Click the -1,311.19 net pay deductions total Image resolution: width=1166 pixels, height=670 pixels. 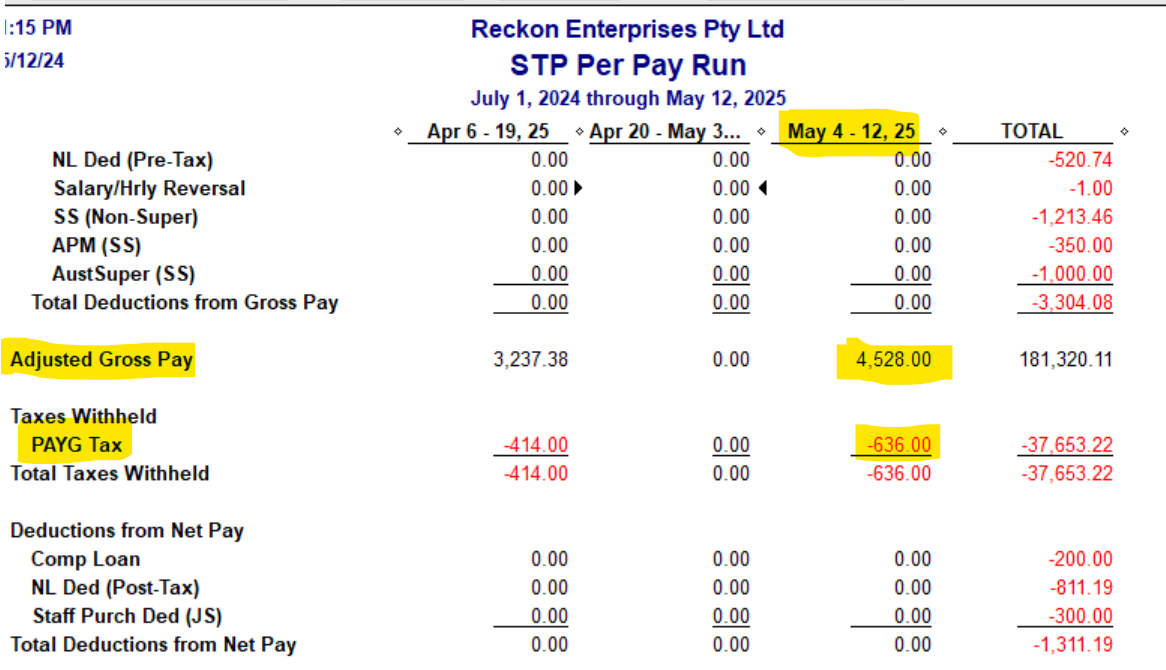coord(1072,645)
